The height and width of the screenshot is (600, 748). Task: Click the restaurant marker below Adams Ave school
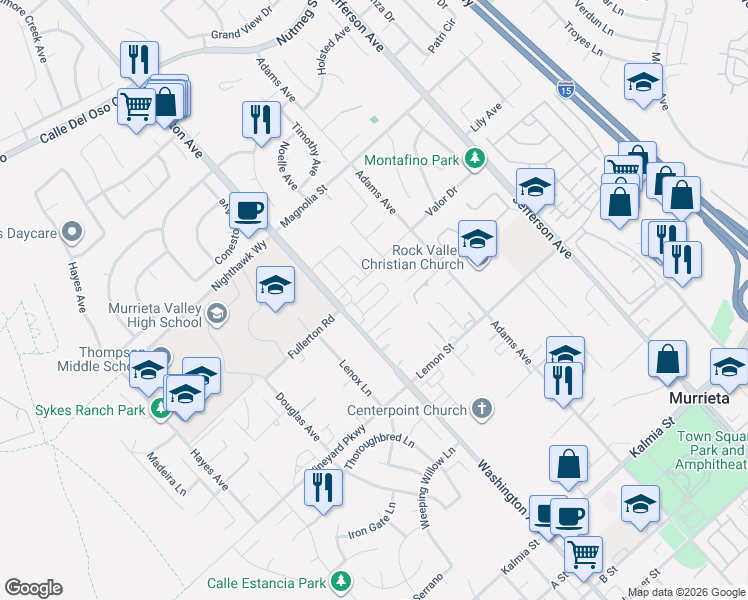[563, 381]
